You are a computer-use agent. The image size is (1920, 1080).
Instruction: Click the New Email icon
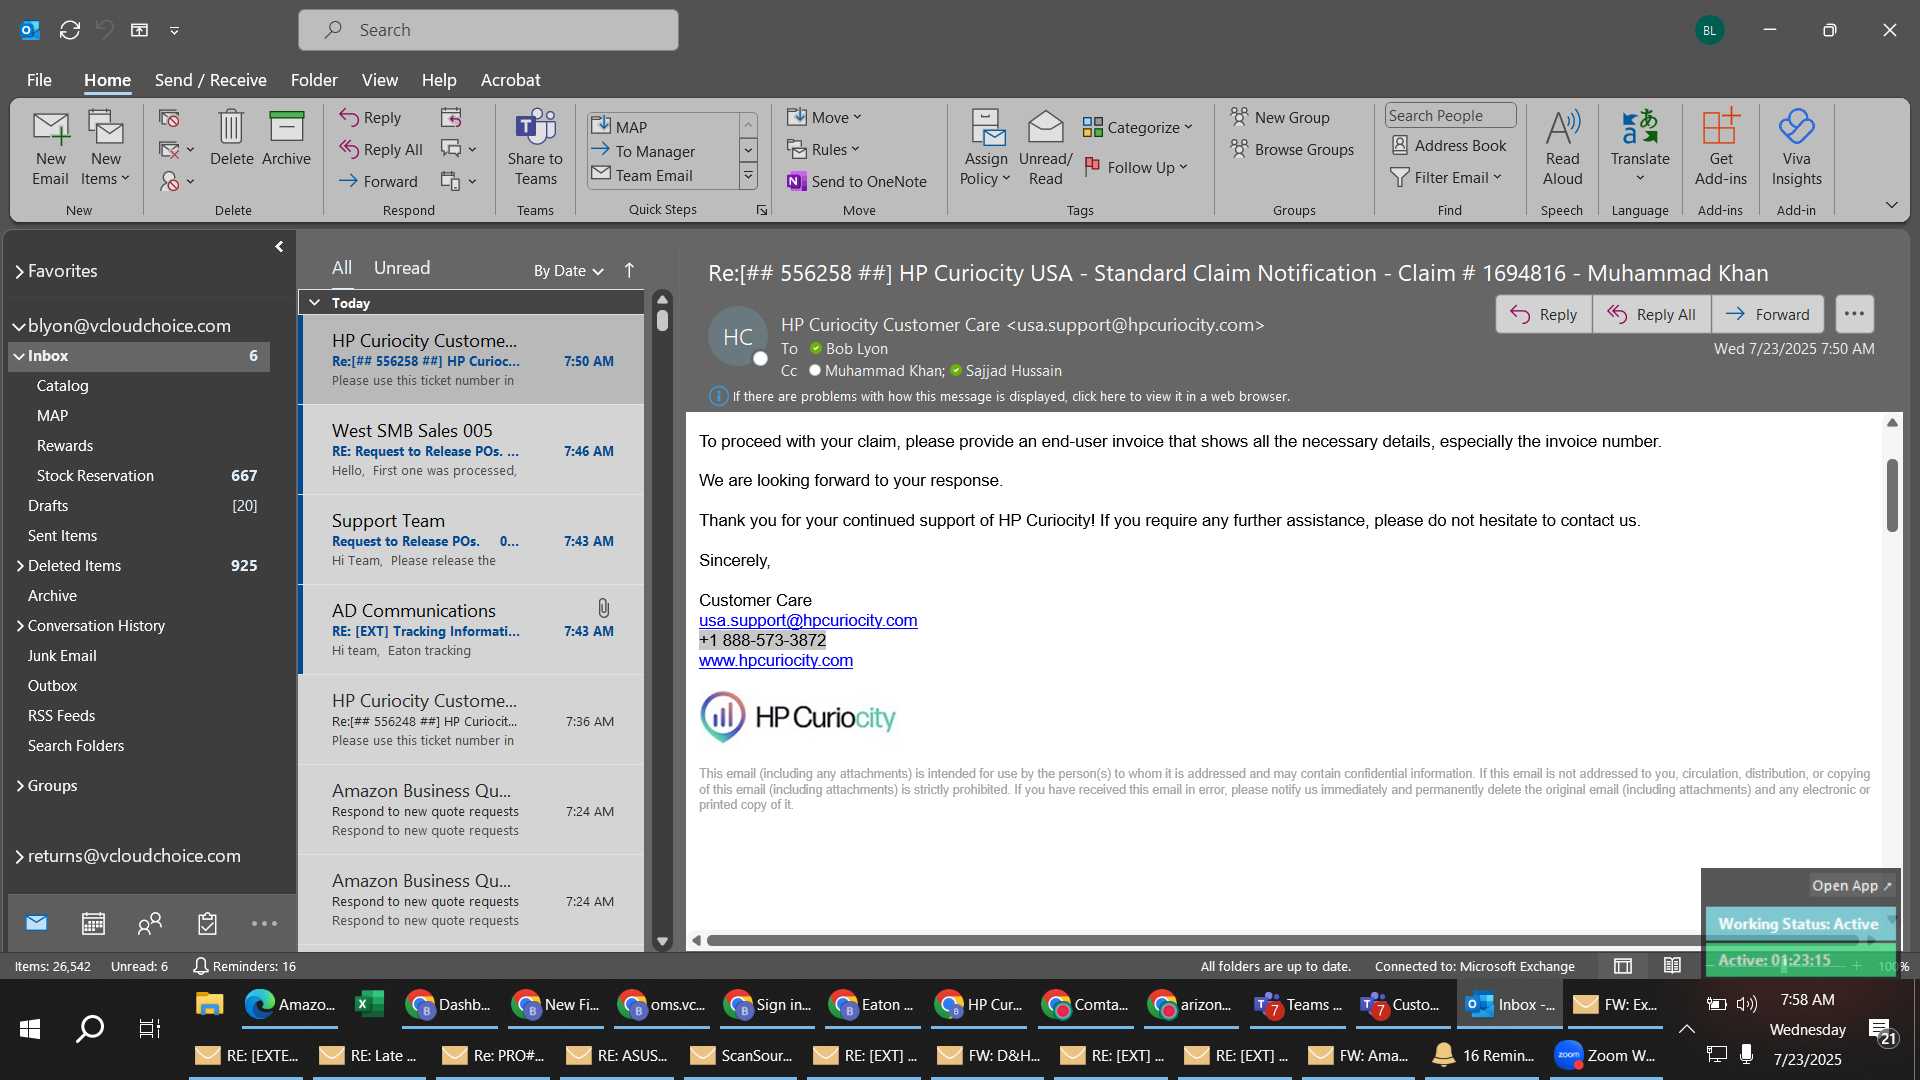click(50, 148)
